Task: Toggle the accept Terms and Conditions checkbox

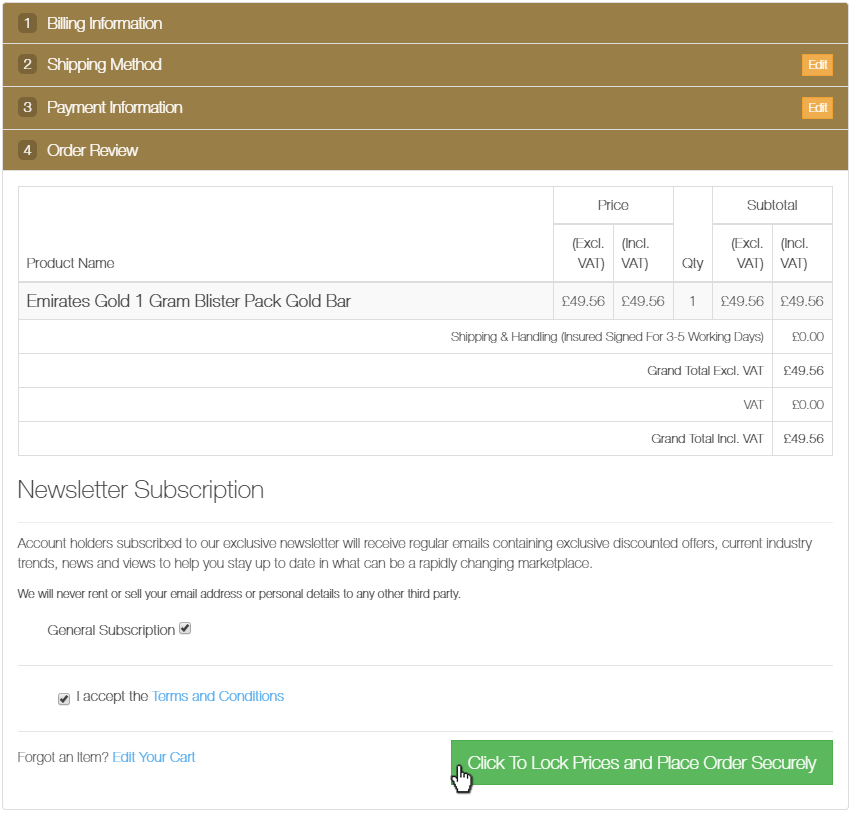Action: click(x=64, y=699)
